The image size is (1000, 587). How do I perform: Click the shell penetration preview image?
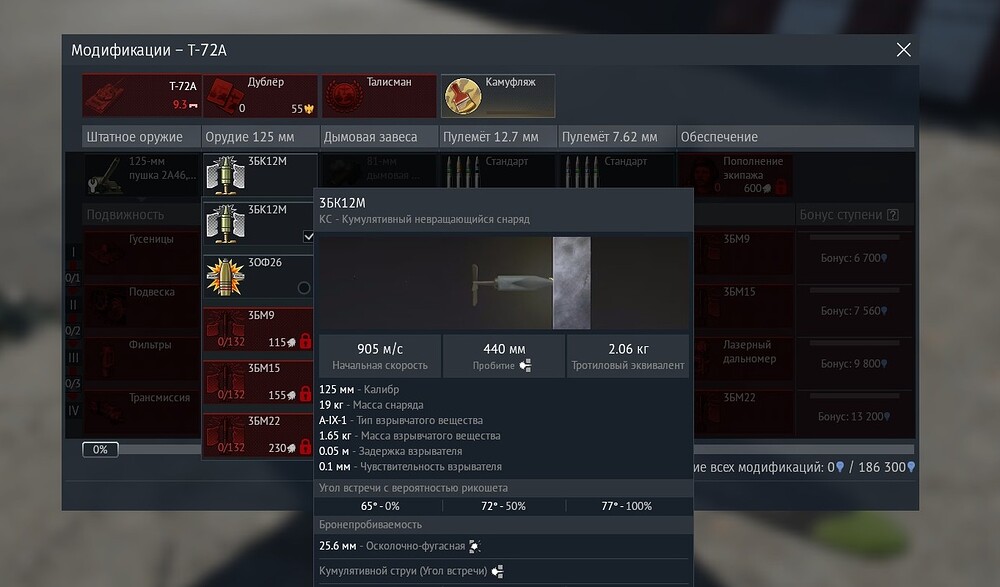pos(504,283)
